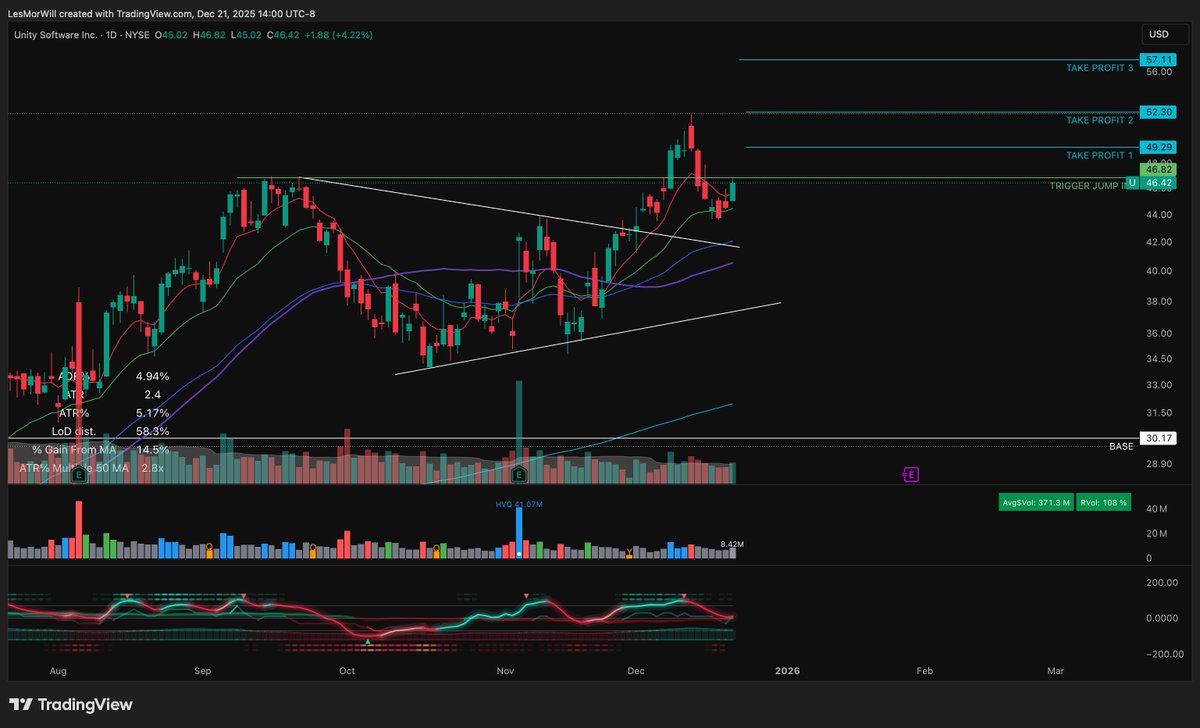Click the 30.17 base price label
The width and height of the screenshot is (1200, 728).
[x=1160, y=437]
